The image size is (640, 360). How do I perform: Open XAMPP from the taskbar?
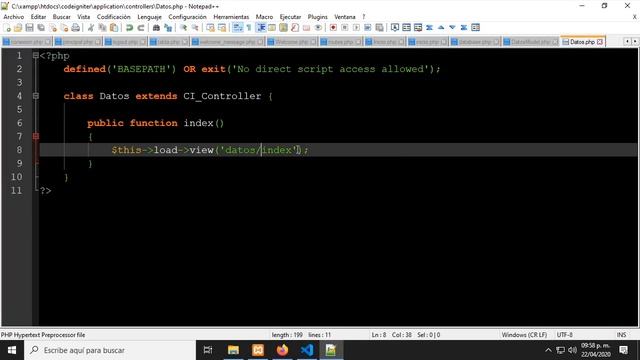point(258,350)
